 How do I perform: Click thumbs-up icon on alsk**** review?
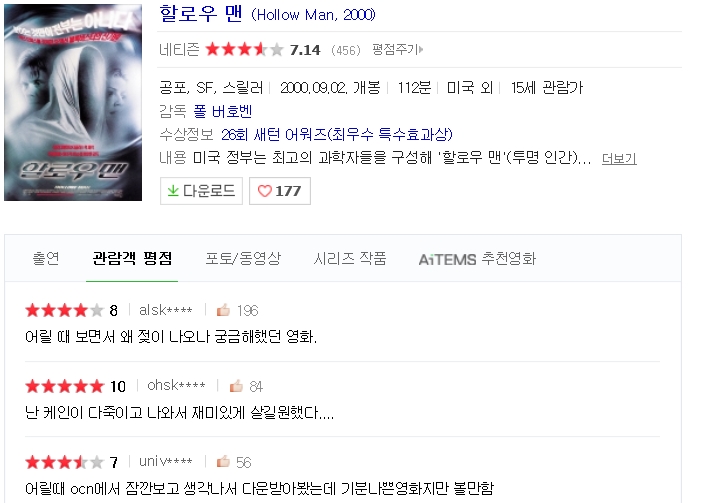pos(223,310)
